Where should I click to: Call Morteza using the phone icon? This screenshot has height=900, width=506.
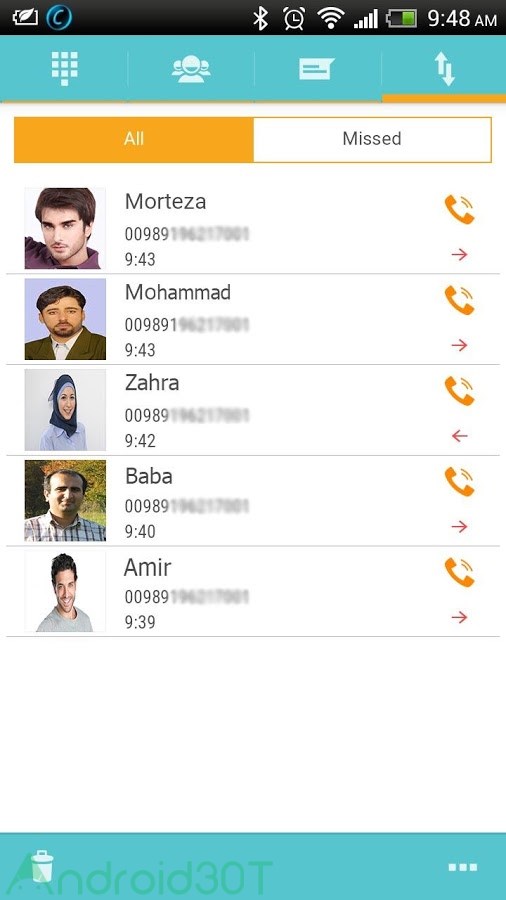coord(460,209)
